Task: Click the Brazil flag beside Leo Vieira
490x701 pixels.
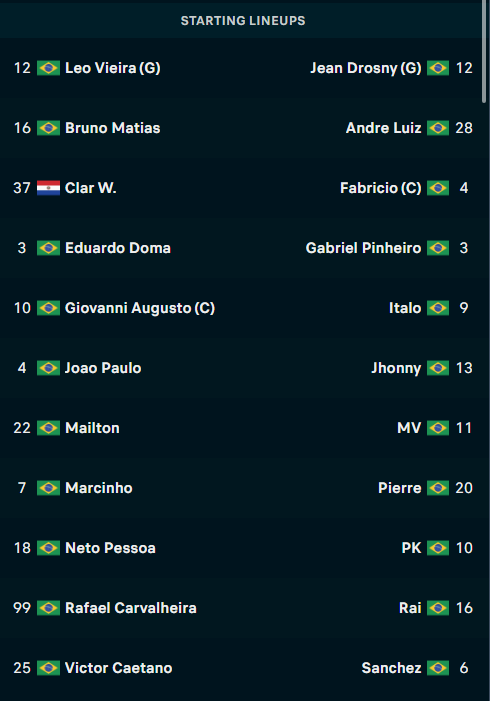Action: pos(48,68)
